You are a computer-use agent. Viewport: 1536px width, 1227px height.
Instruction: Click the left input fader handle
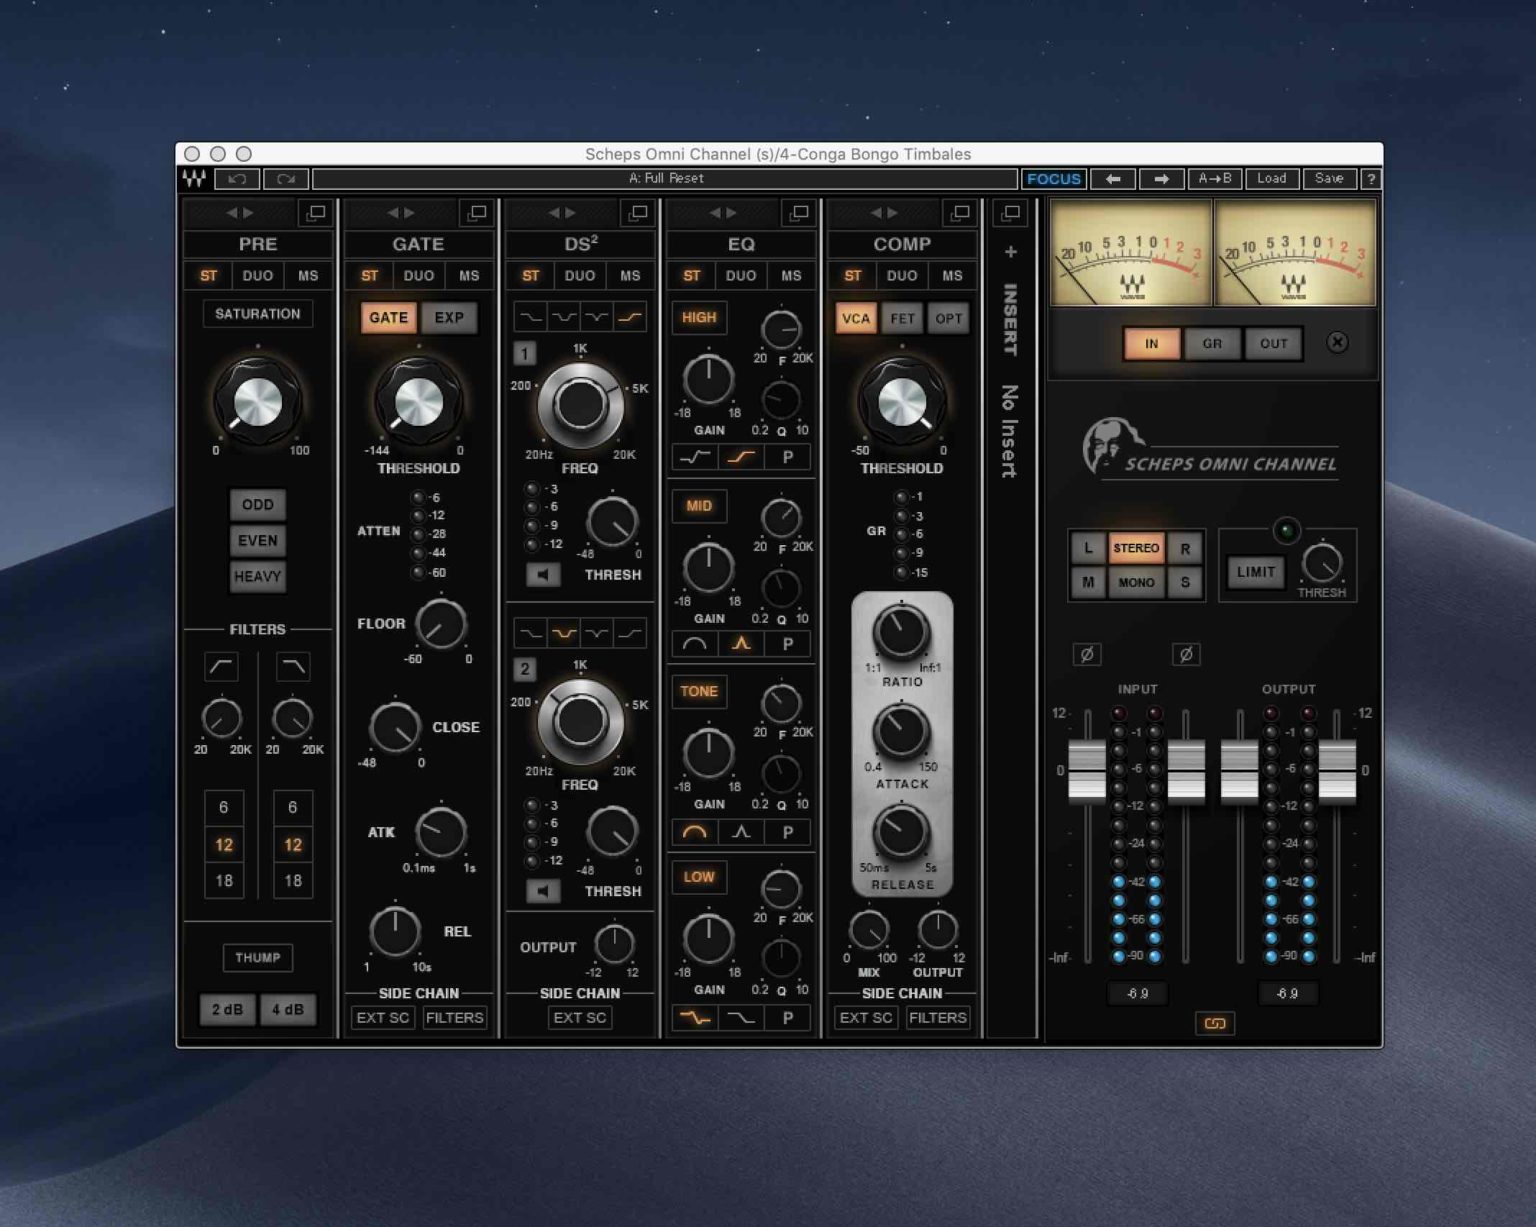(1087, 771)
